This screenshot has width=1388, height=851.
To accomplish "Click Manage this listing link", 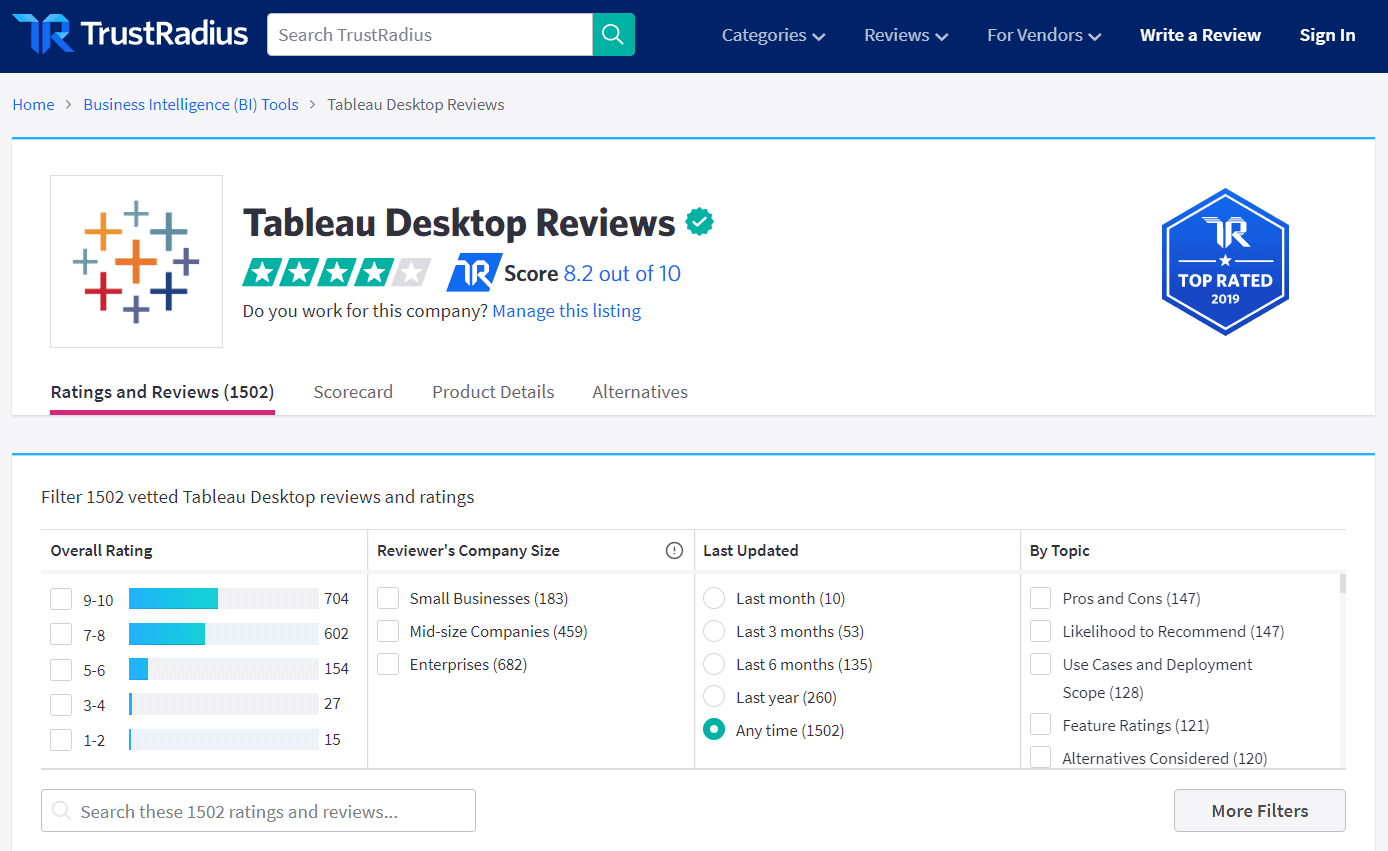I will click(x=566, y=311).
